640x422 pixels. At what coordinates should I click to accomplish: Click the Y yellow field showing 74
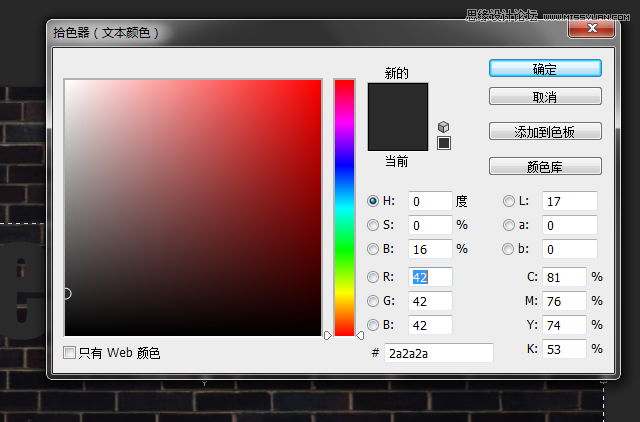[564, 325]
